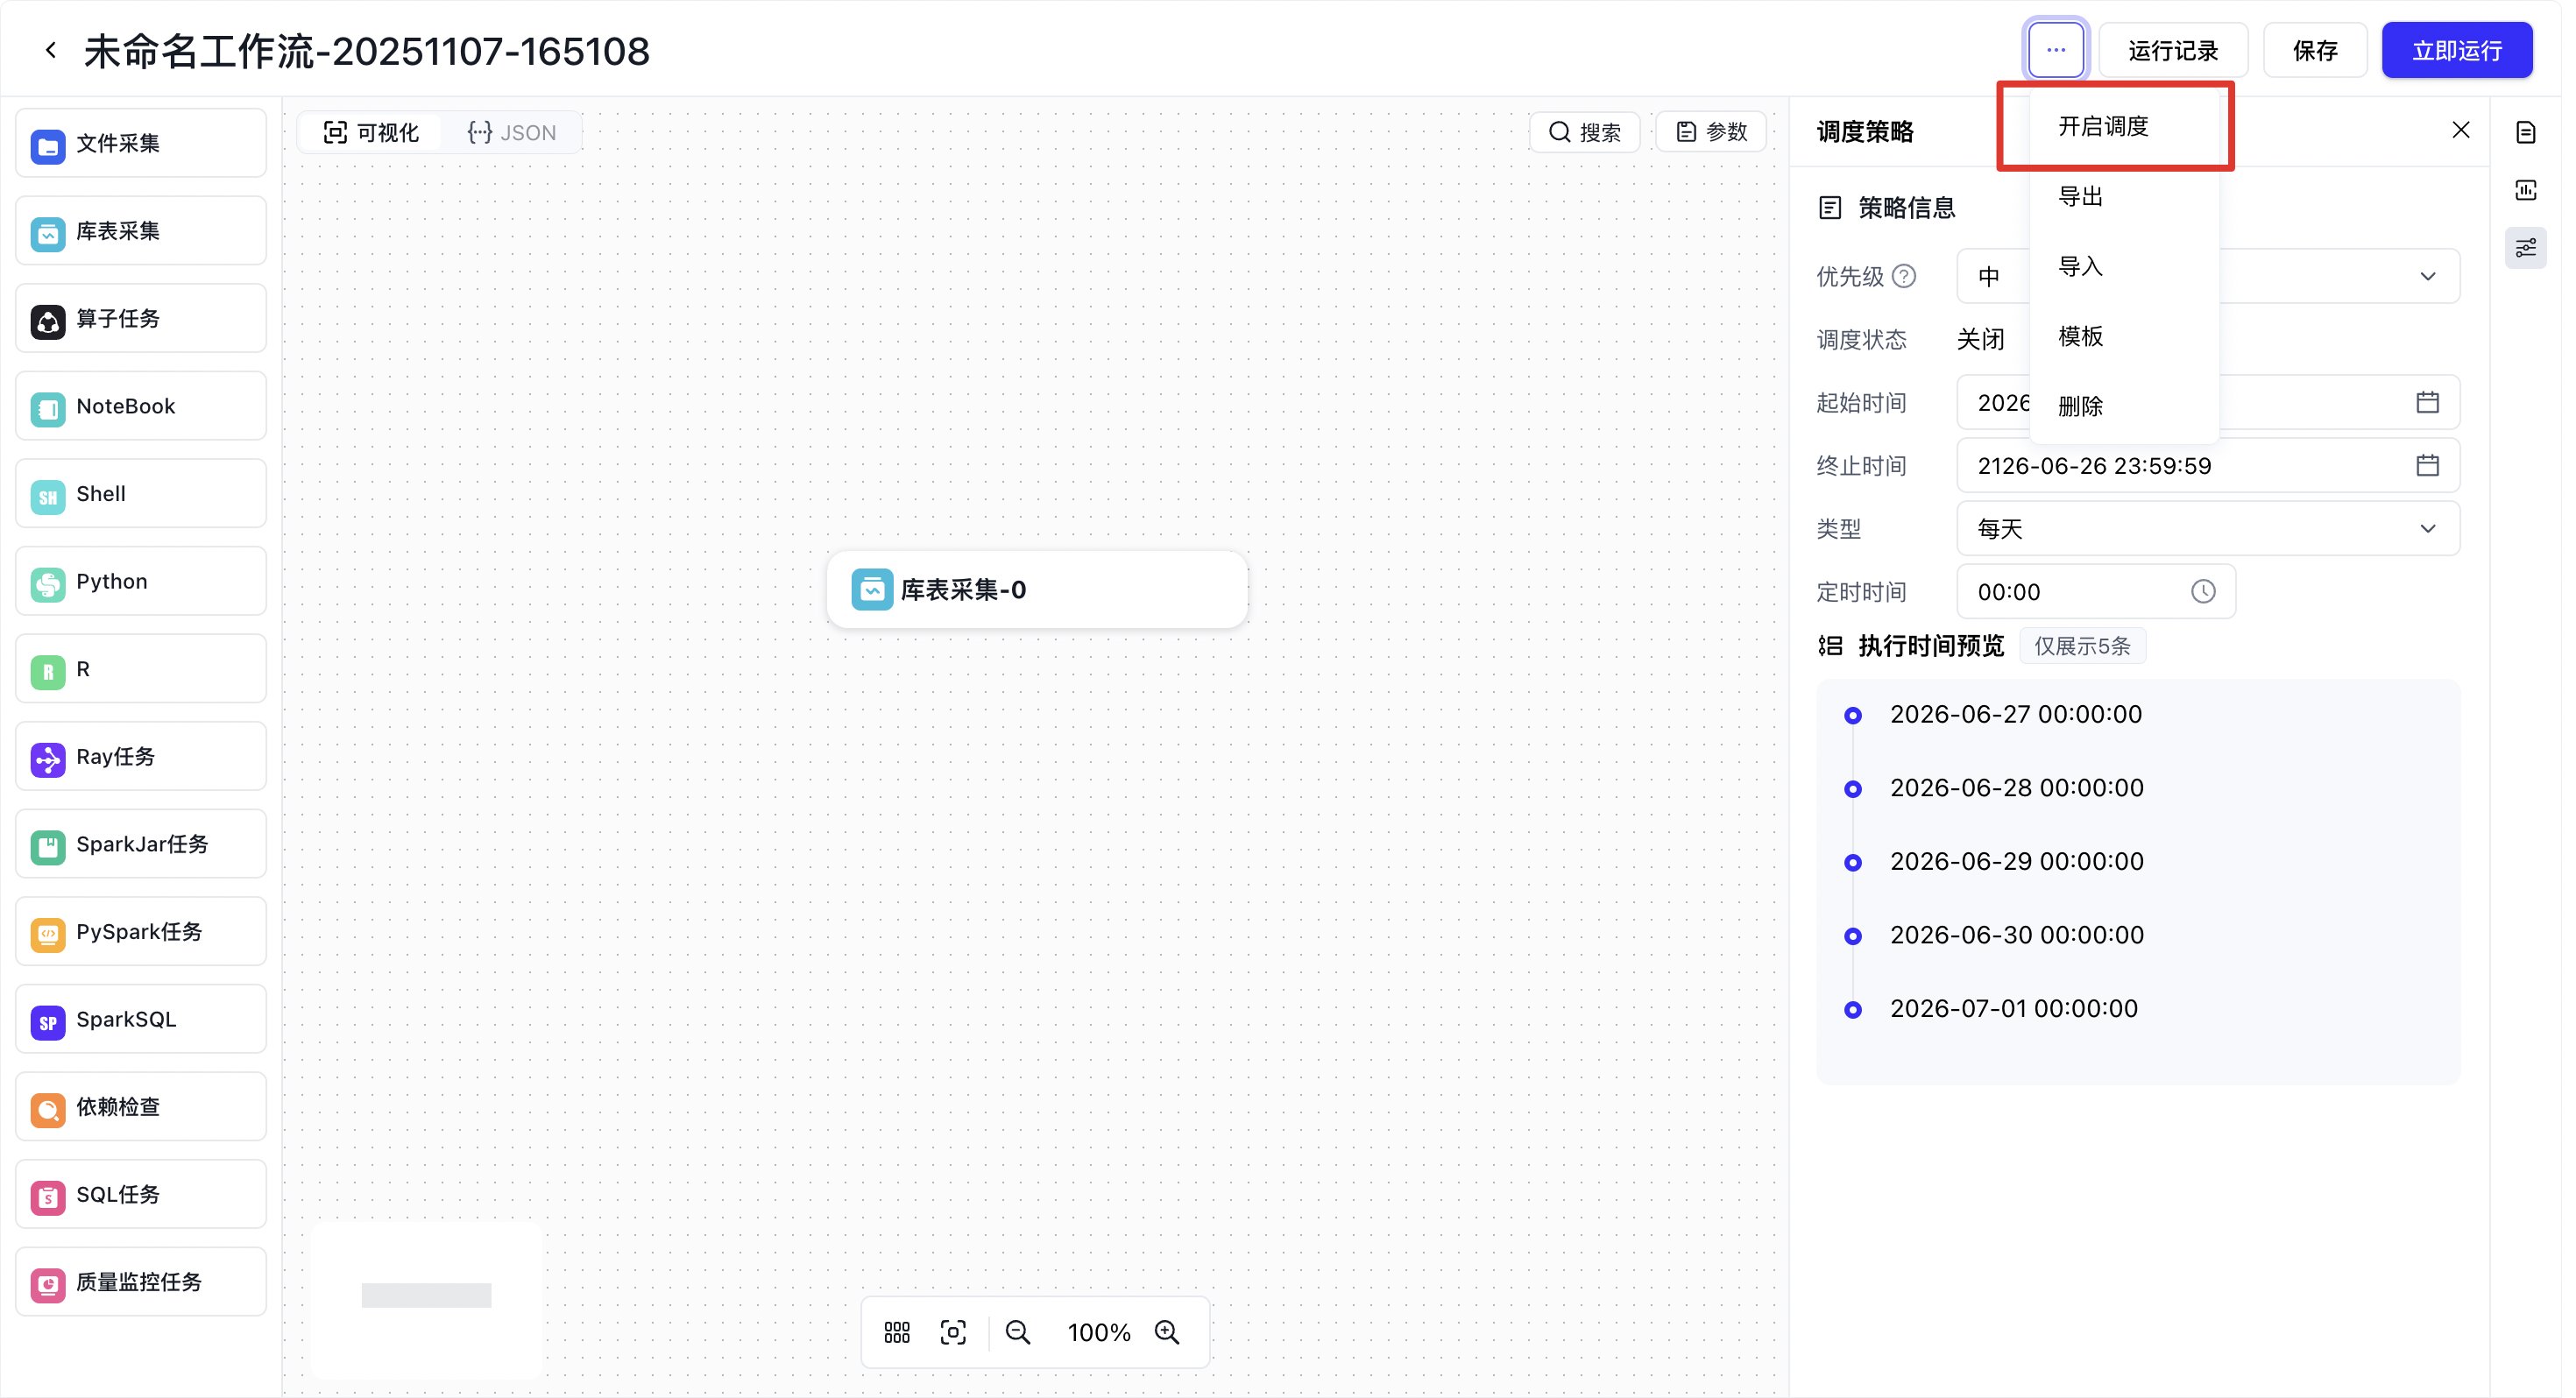Click the 立即运行 button
This screenshot has width=2576, height=1398.
pos(2469,50)
